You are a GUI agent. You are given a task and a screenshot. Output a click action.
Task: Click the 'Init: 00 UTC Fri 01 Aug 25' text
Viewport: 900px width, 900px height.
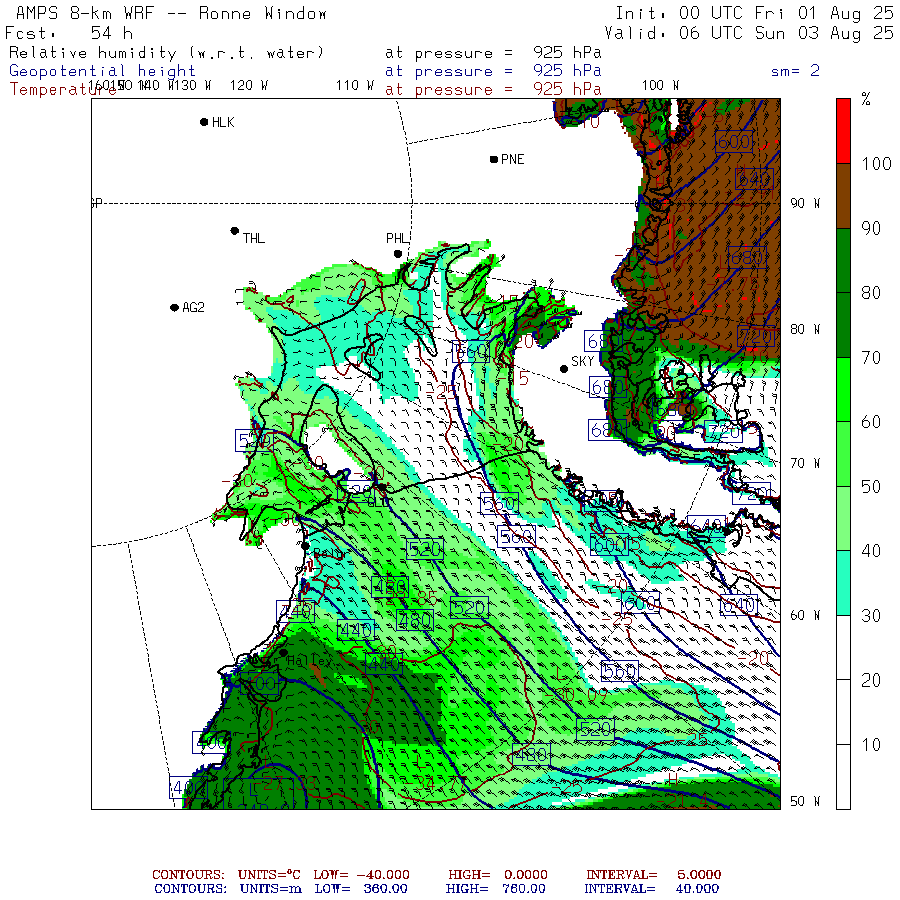coord(754,13)
